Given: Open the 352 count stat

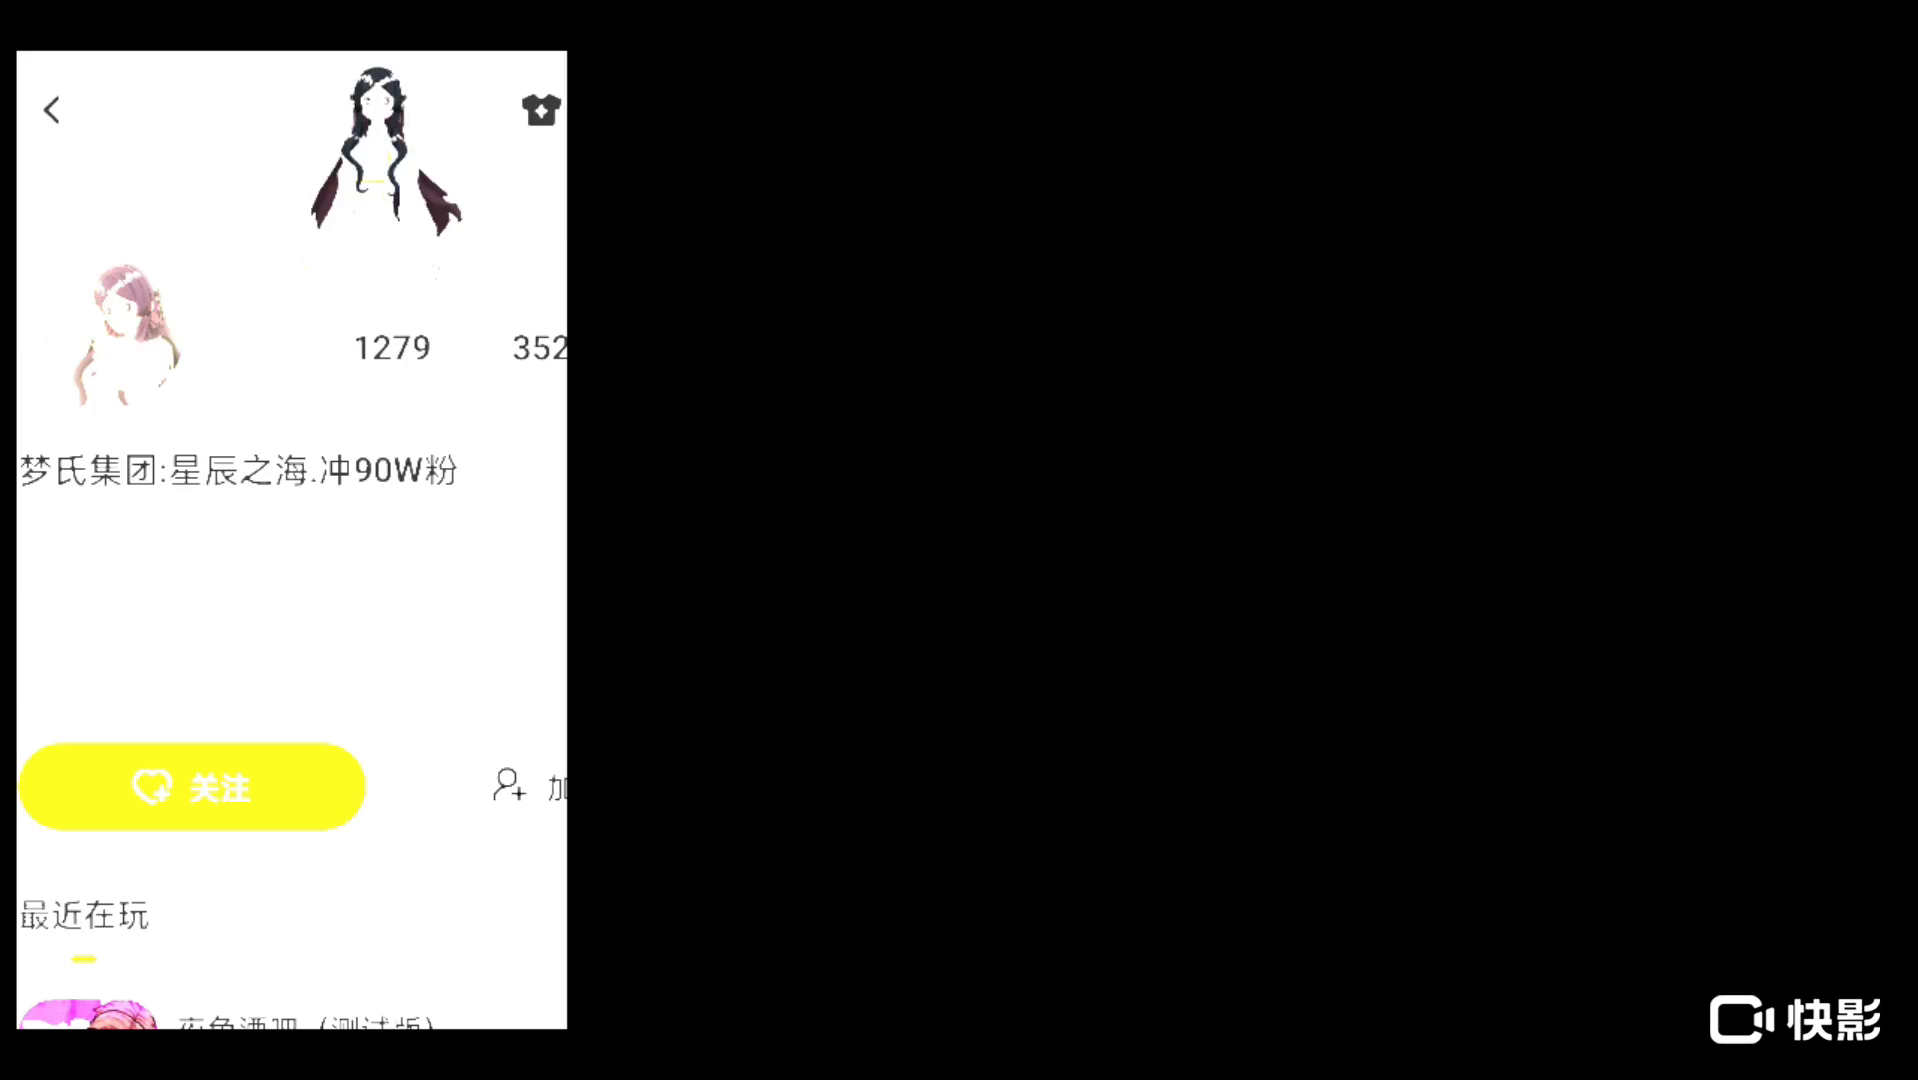Looking at the screenshot, I should [540, 348].
